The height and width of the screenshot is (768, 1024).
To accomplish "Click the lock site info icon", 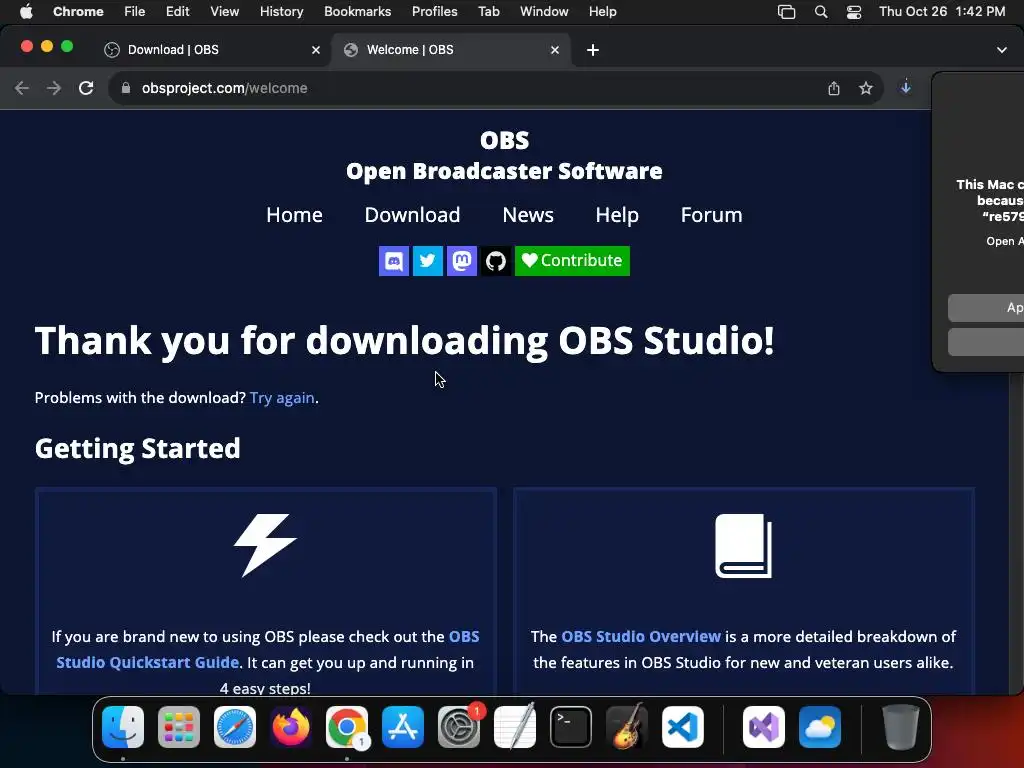I will [126, 88].
